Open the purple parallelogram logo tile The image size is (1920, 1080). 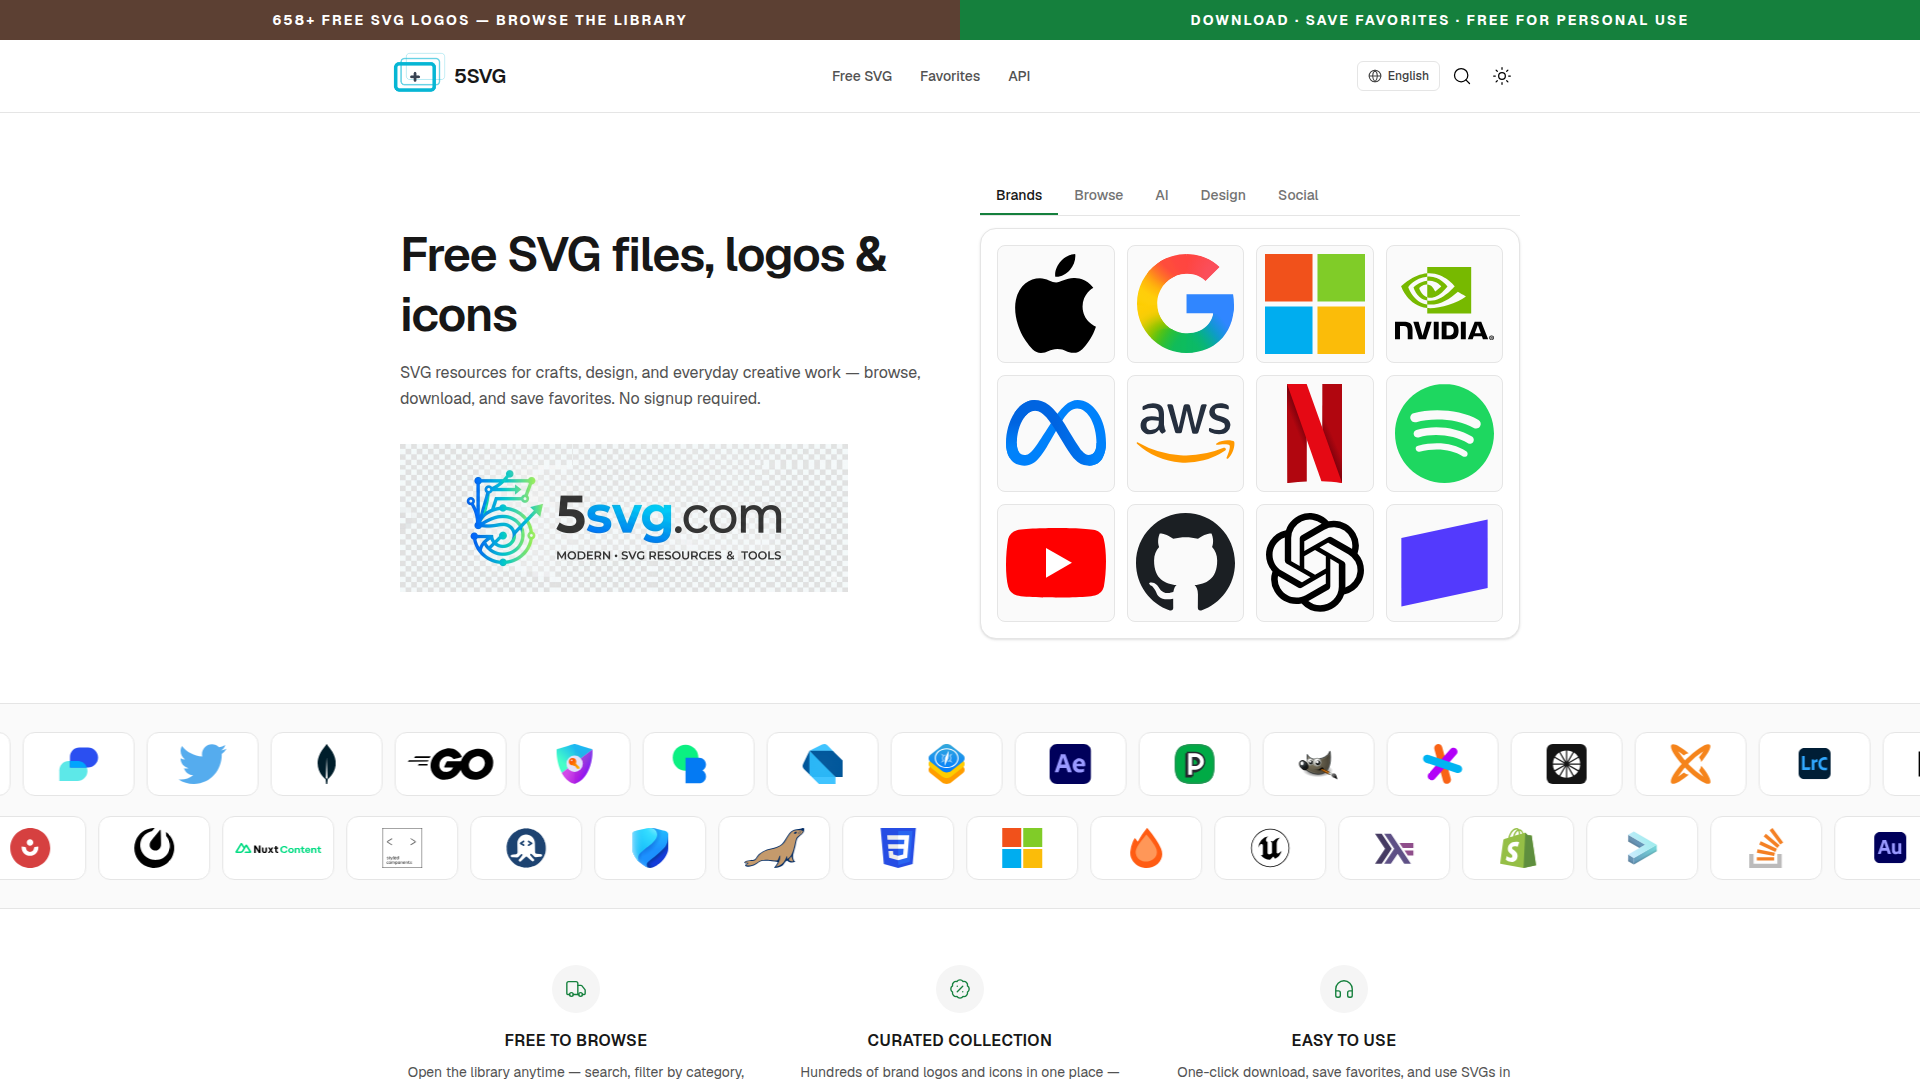point(1444,563)
